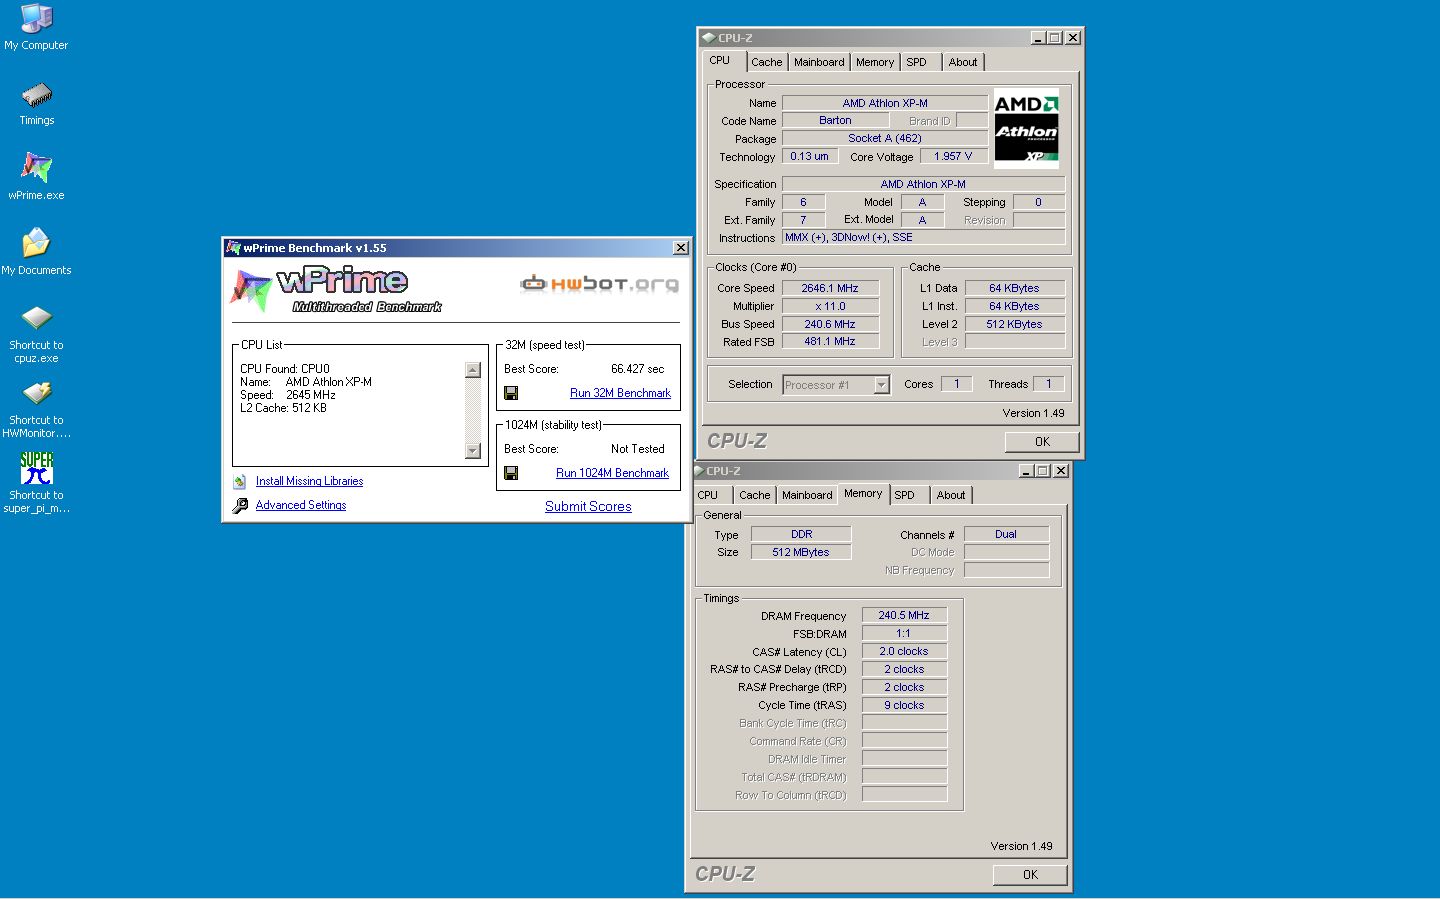Switch to Memory tab in upper CPU-Z window
Screen dimensions: 1440x900
pyautogui.click(x=875, y=62)
